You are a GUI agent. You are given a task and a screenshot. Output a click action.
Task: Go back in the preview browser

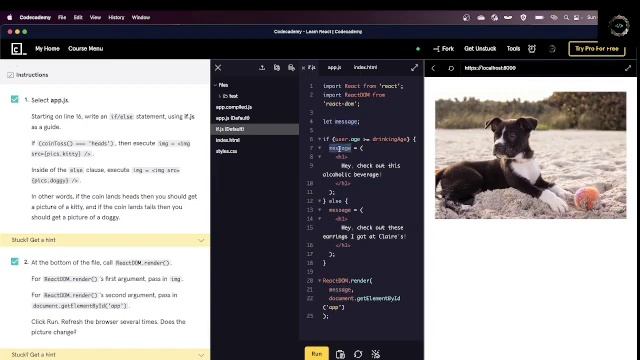(x=433, y=68)
